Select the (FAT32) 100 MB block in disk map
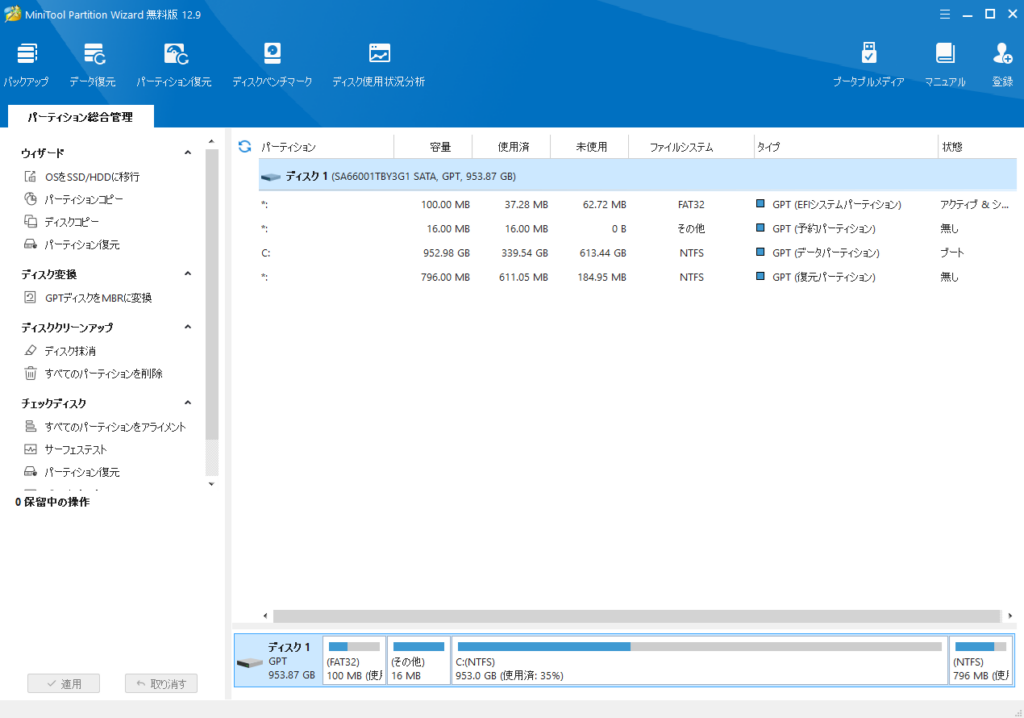Image resolution: width=1024 pixels, height=718 pixels. [355, 661]
